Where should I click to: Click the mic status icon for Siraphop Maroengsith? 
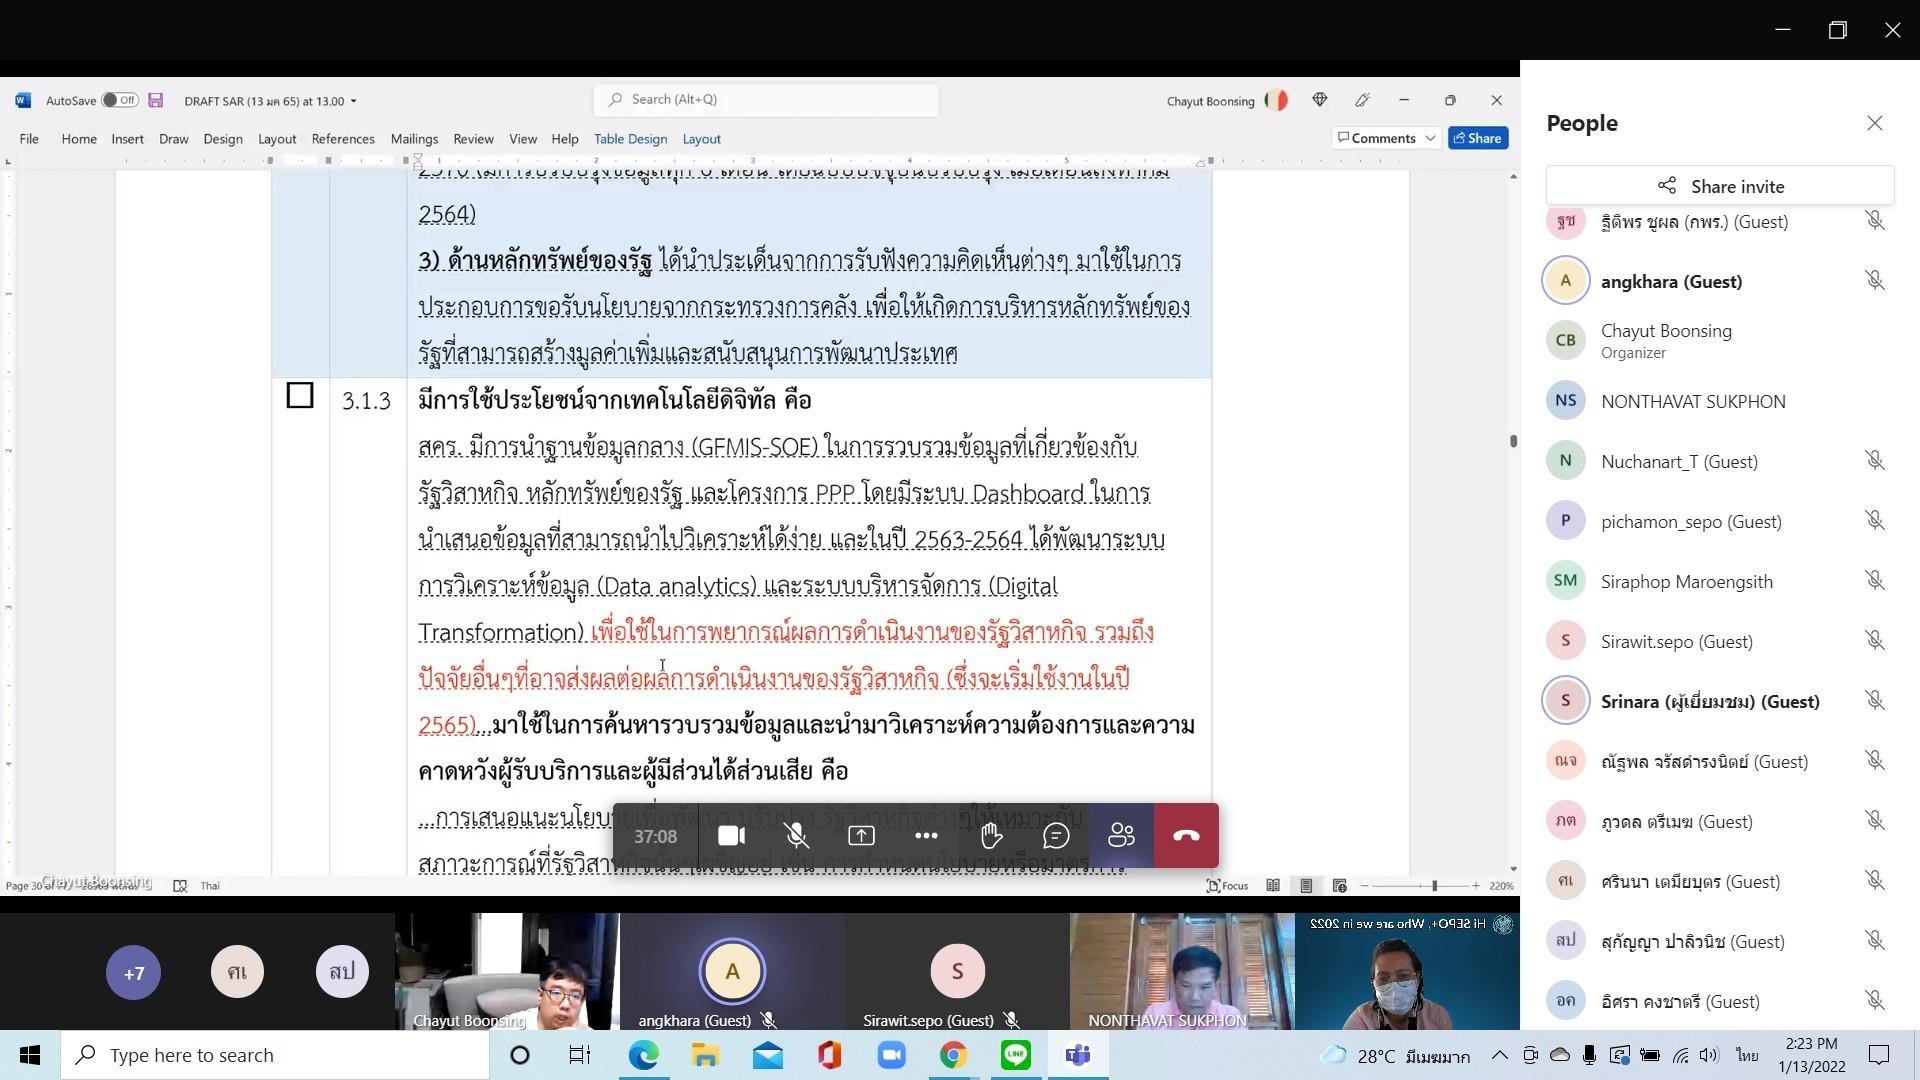tap(1875, 581)
